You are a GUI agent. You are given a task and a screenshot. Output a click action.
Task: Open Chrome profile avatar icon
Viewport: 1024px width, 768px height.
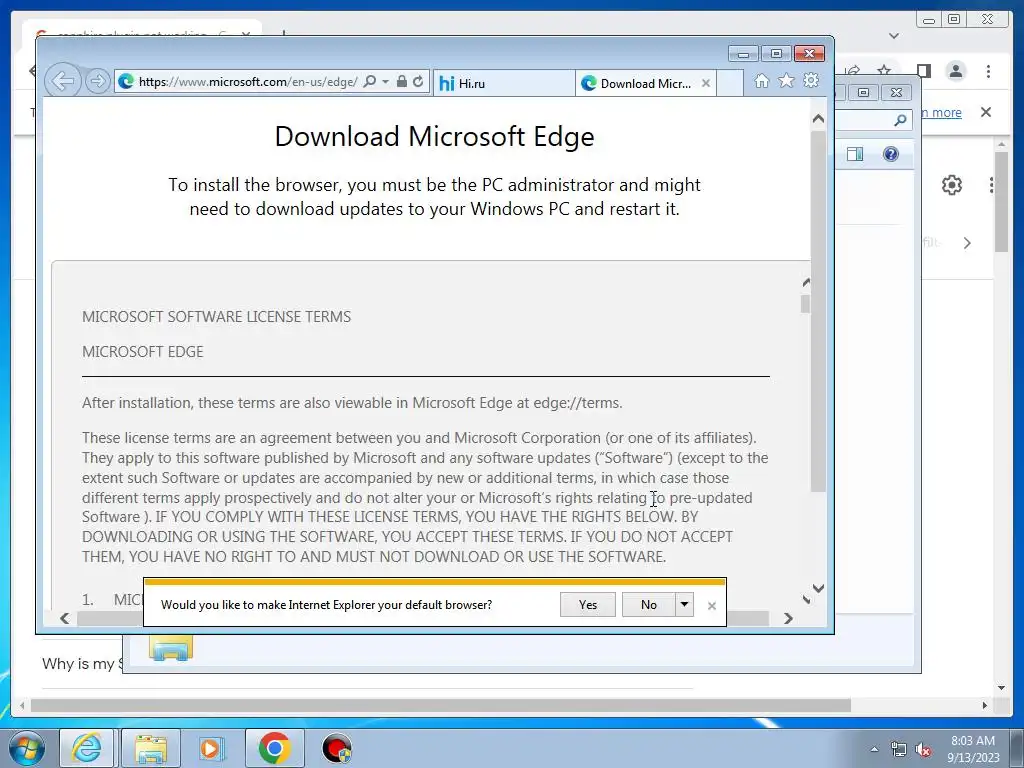[x=955, y=71]
